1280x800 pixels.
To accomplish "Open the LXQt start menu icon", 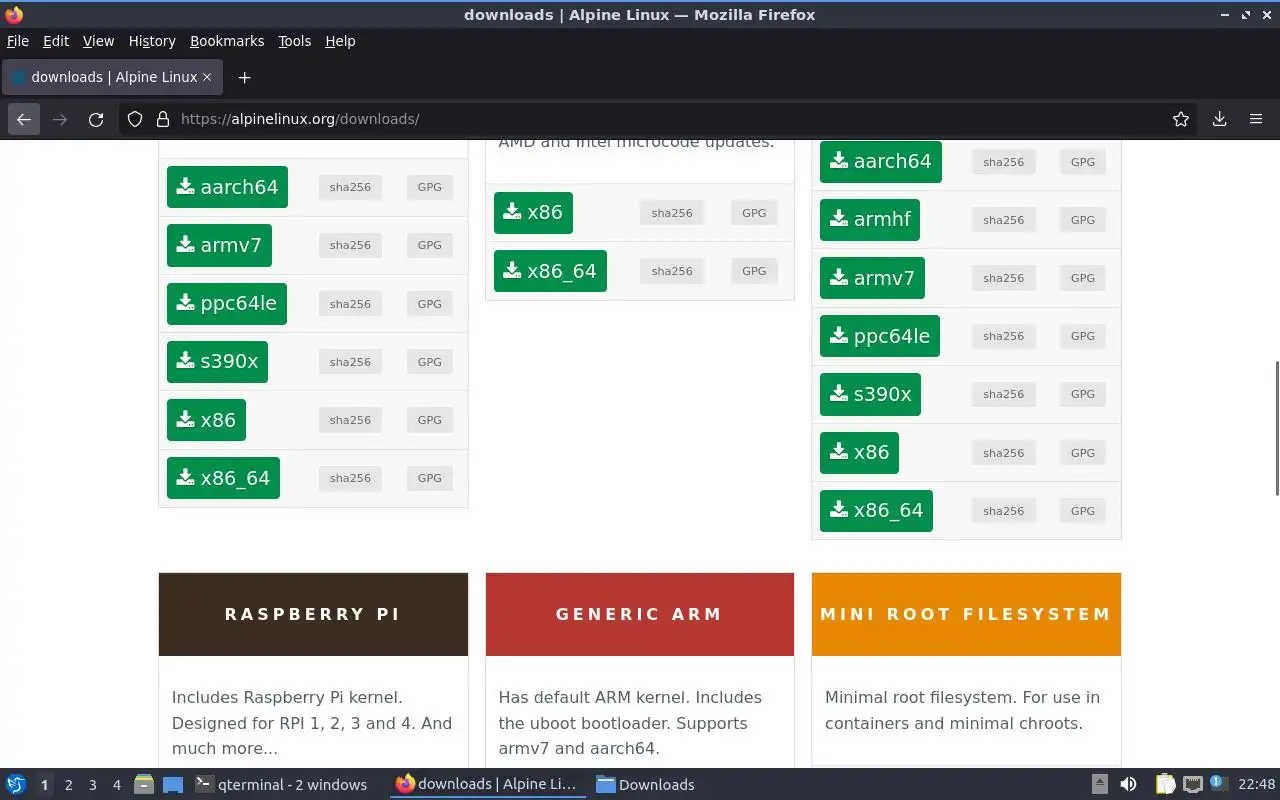I will click(x=16, y=784).
